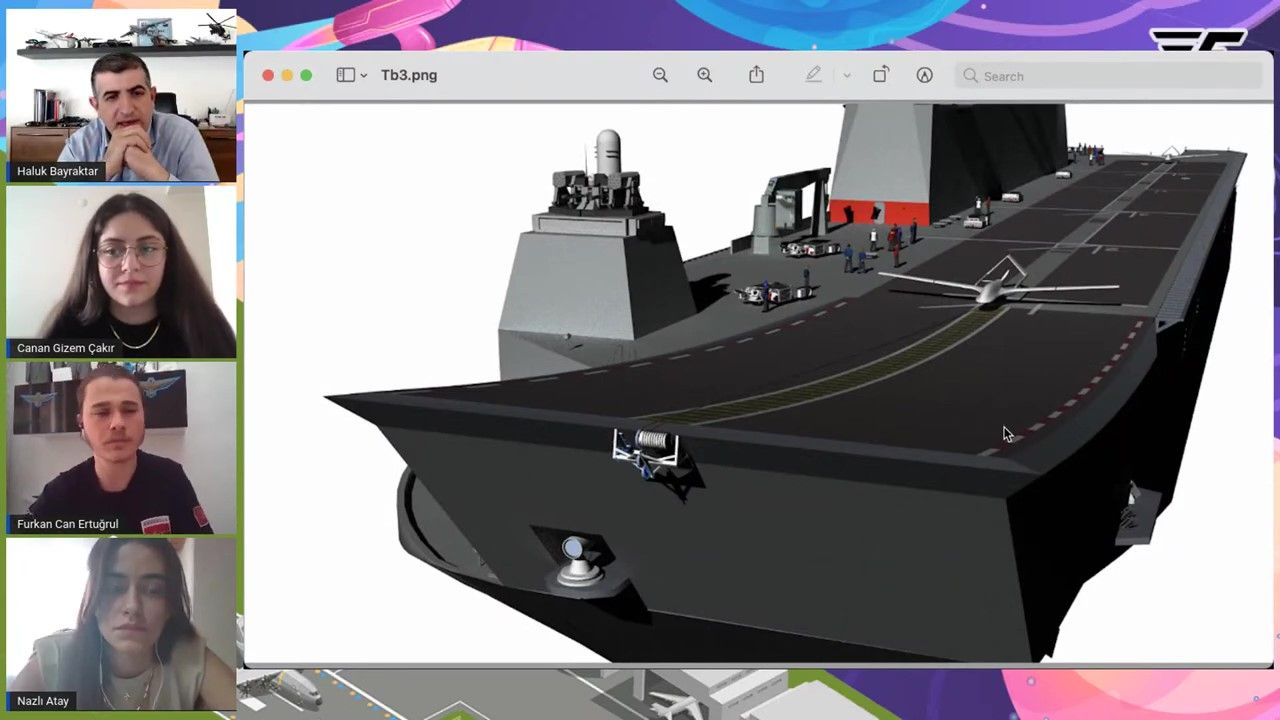Rotate the image with Rotate icon
The width and height of the screenshot is (1280, 720).
click(x=880, y=75)
